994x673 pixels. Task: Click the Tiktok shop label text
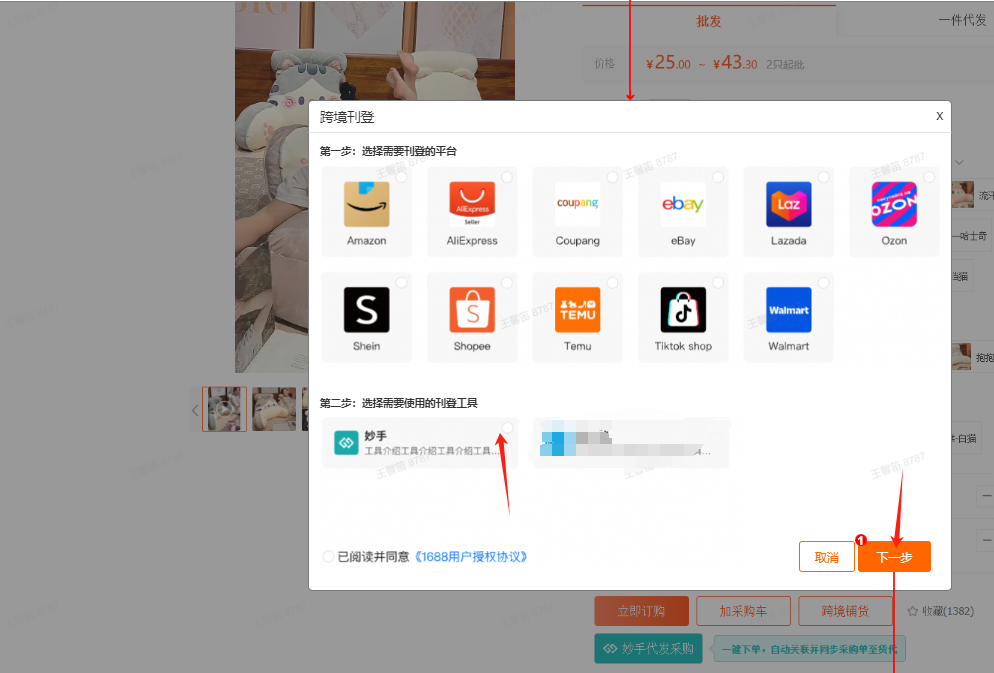tap(683, 346)
